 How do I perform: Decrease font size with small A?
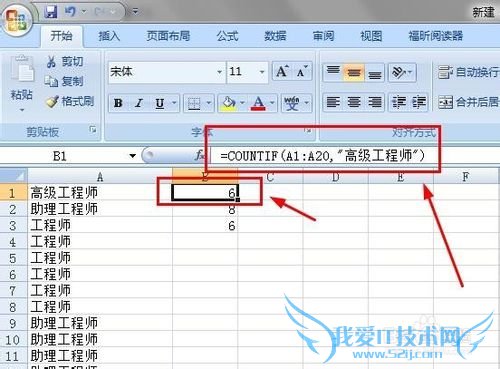pos(302,71)
